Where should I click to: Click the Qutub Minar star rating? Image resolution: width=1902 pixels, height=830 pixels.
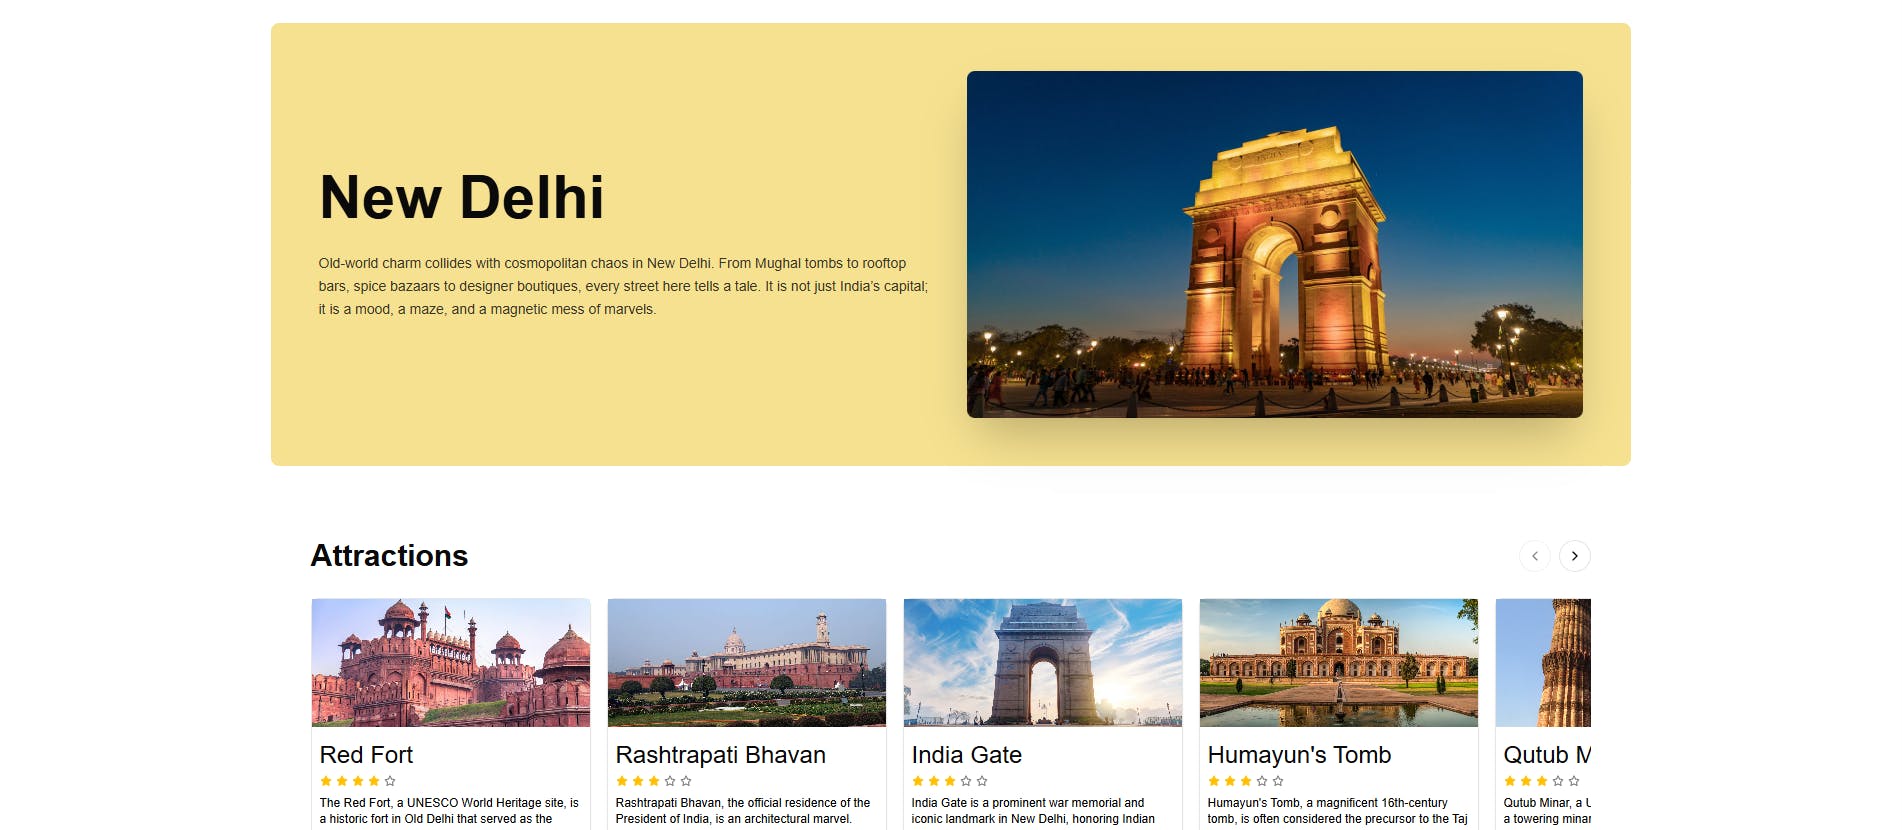tap(1542, 781)
